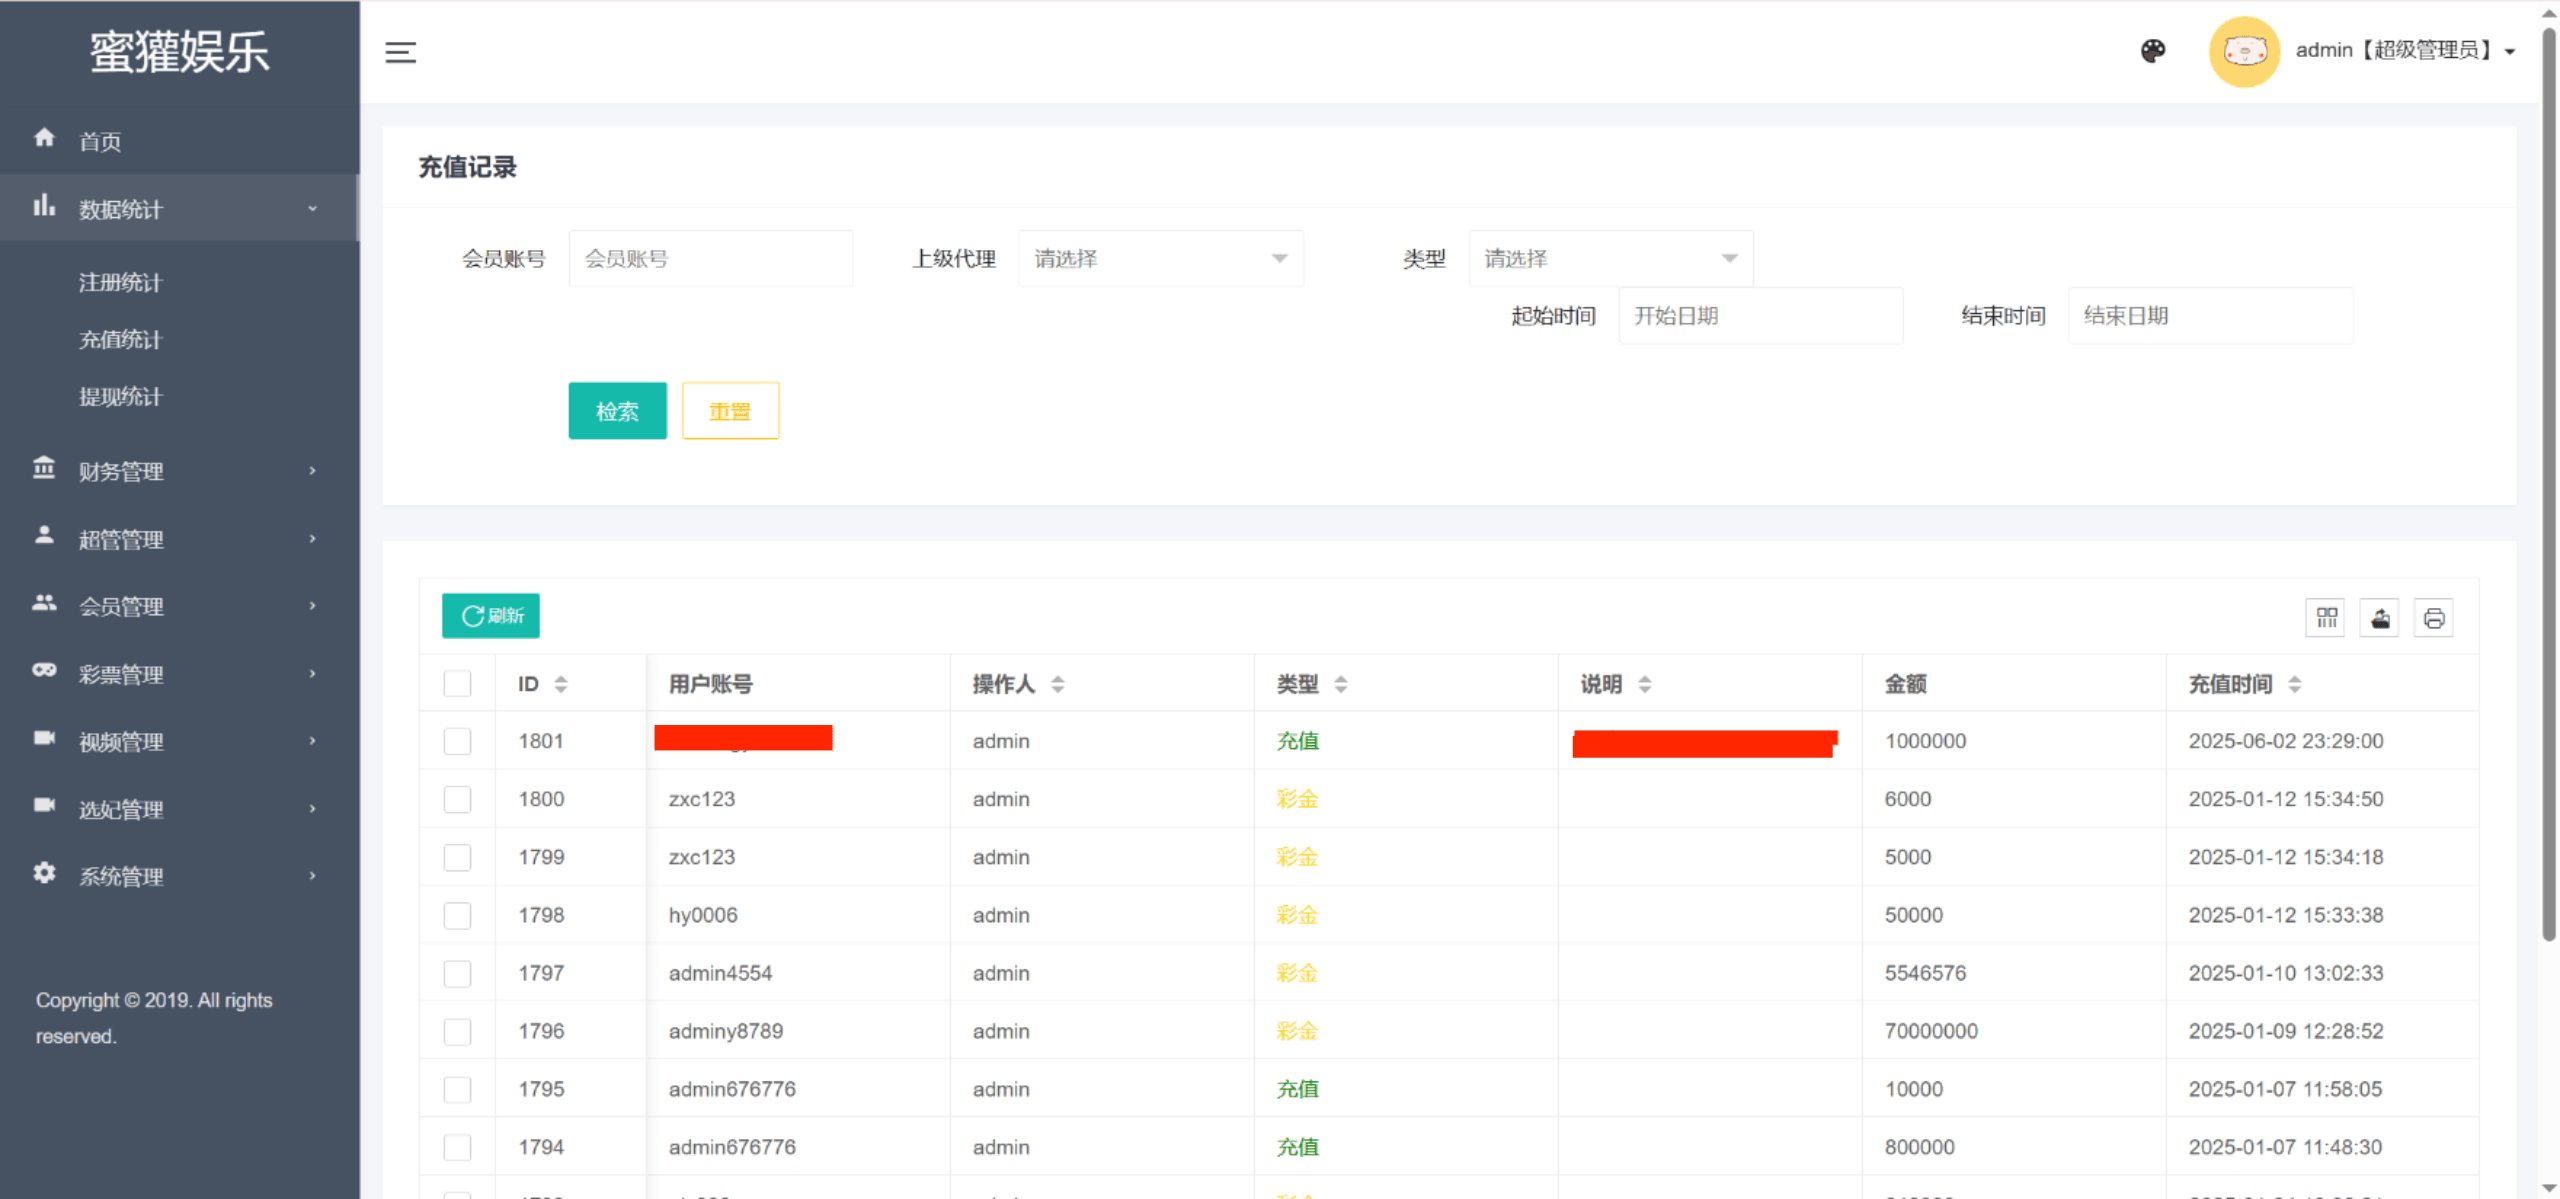The height and width of the screenshot is (1199, 2560).
Task: Toggle the sidebar with the hamburger icon
Action: pyautogui.click(x=399, y=52)
